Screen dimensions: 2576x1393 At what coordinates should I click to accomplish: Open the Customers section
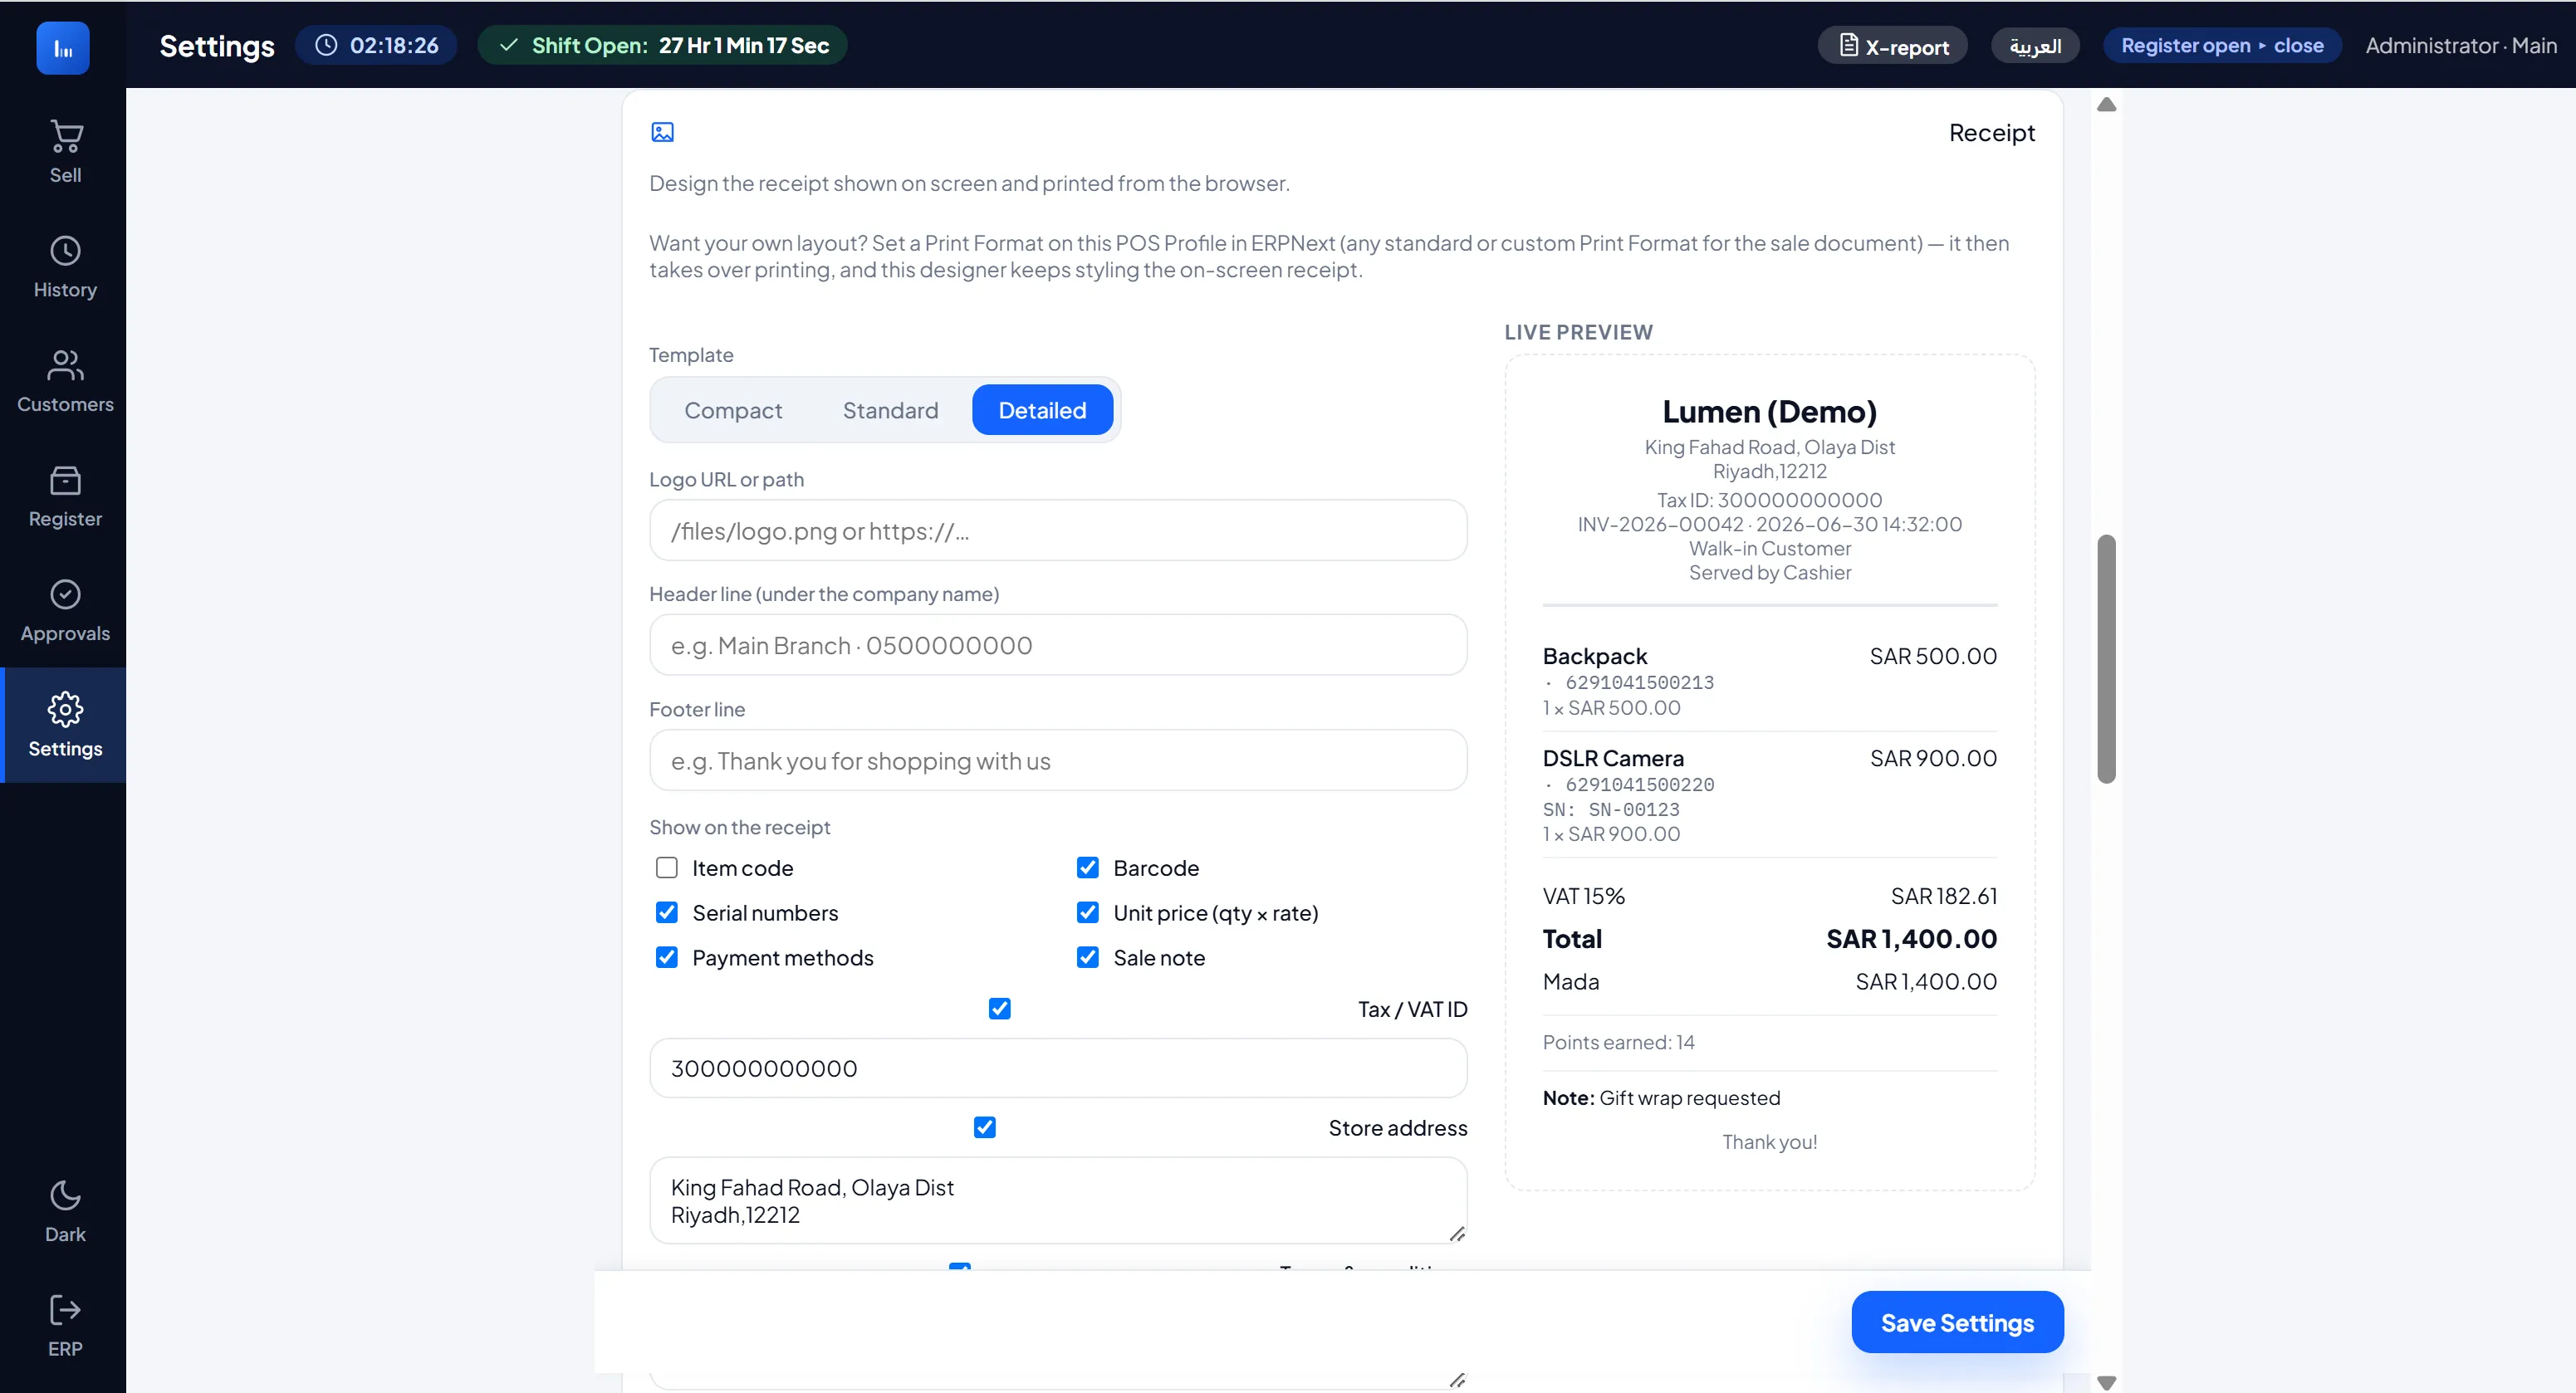coord(65,382)
